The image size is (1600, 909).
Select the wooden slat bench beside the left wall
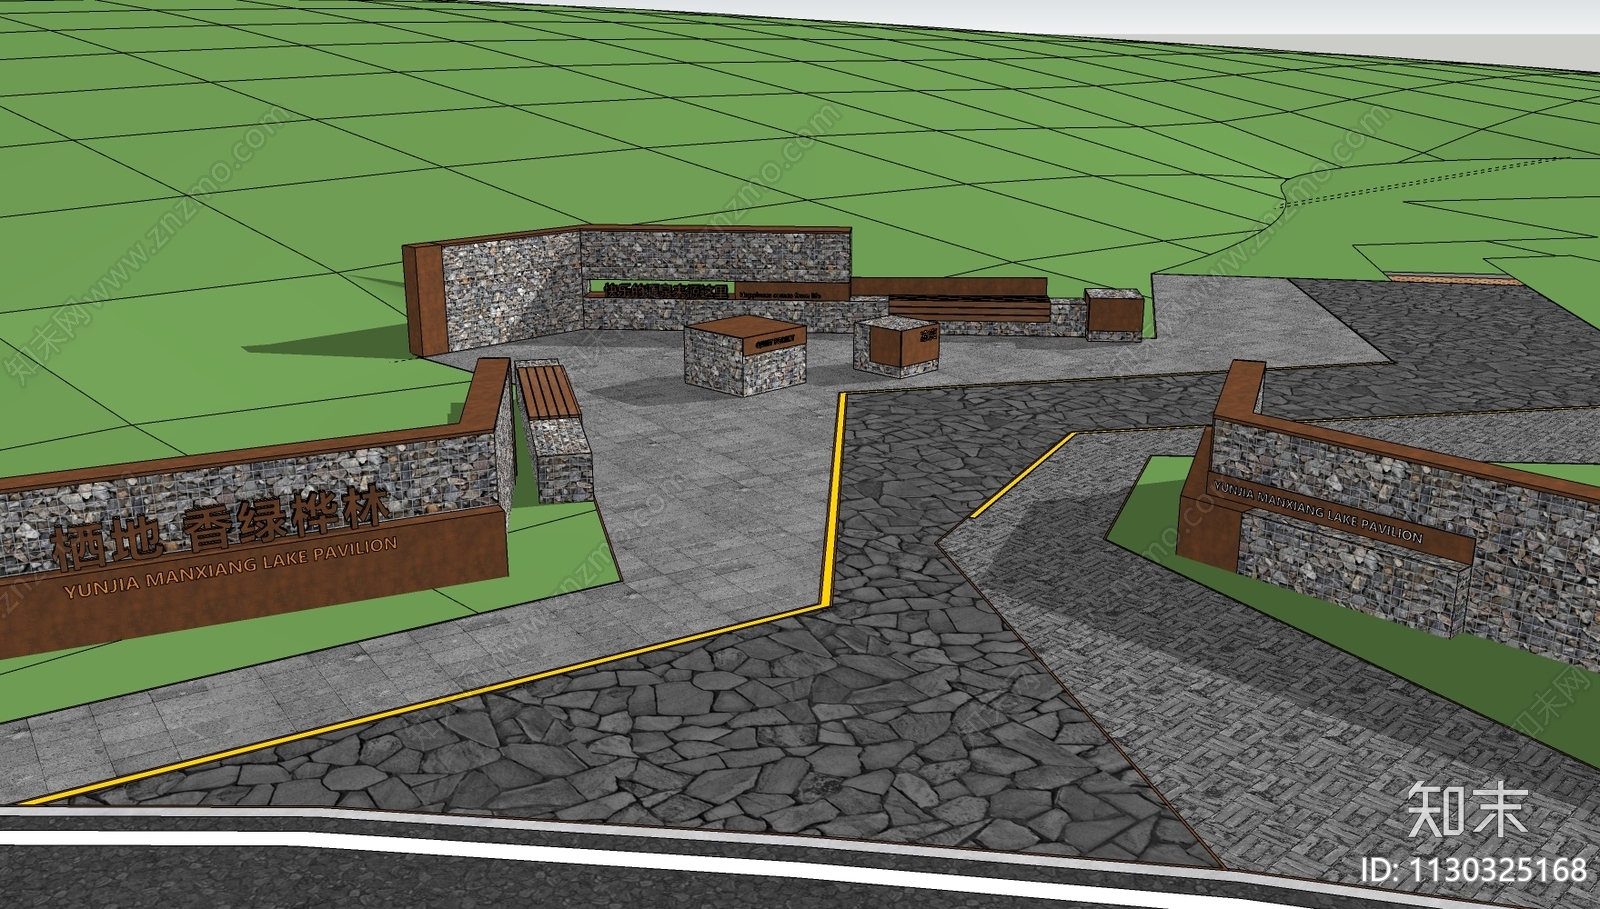click(548, 392)
